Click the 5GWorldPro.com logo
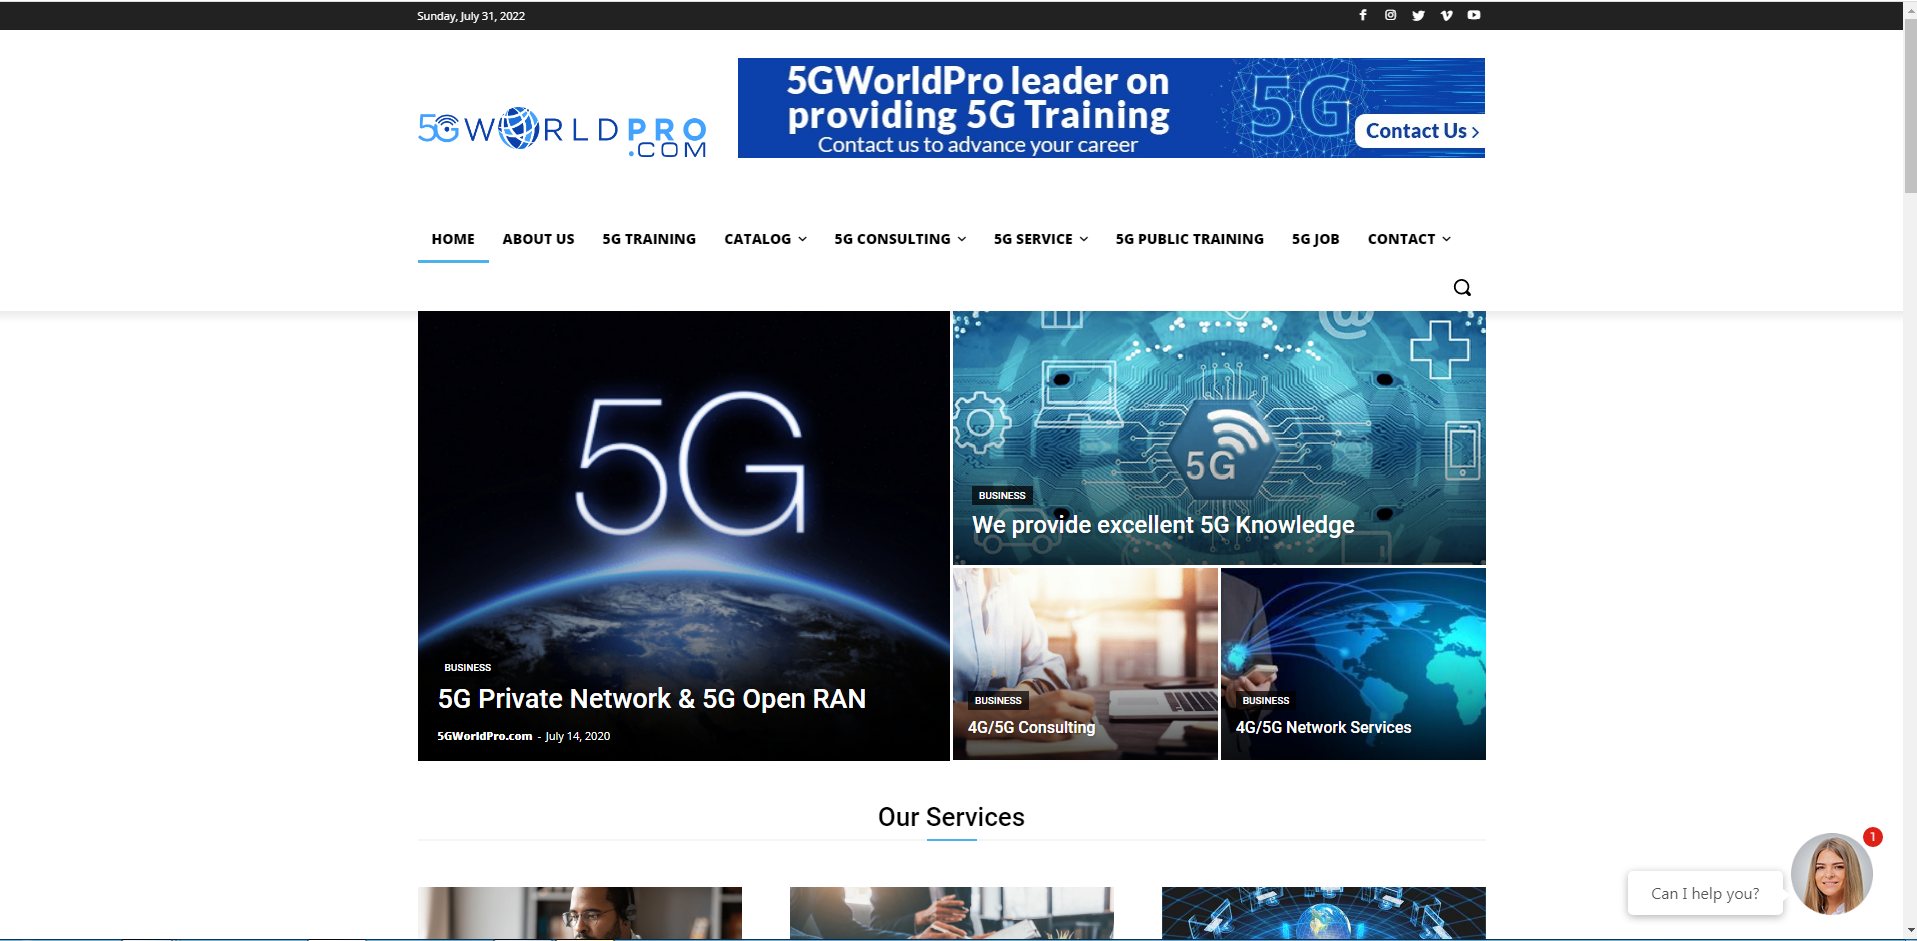Image resolution: width=1917 pixels, height=941 pixels. click(562, 133)
